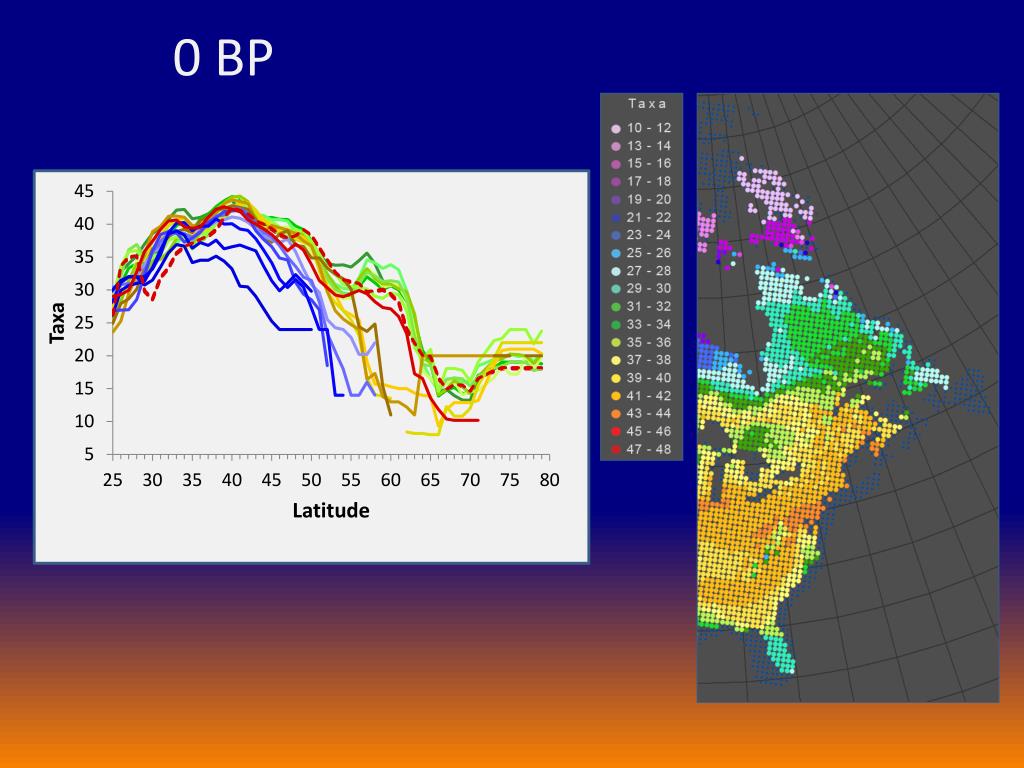
Task: Click the "0 BP" slide title
Action: tap(222, 61)
